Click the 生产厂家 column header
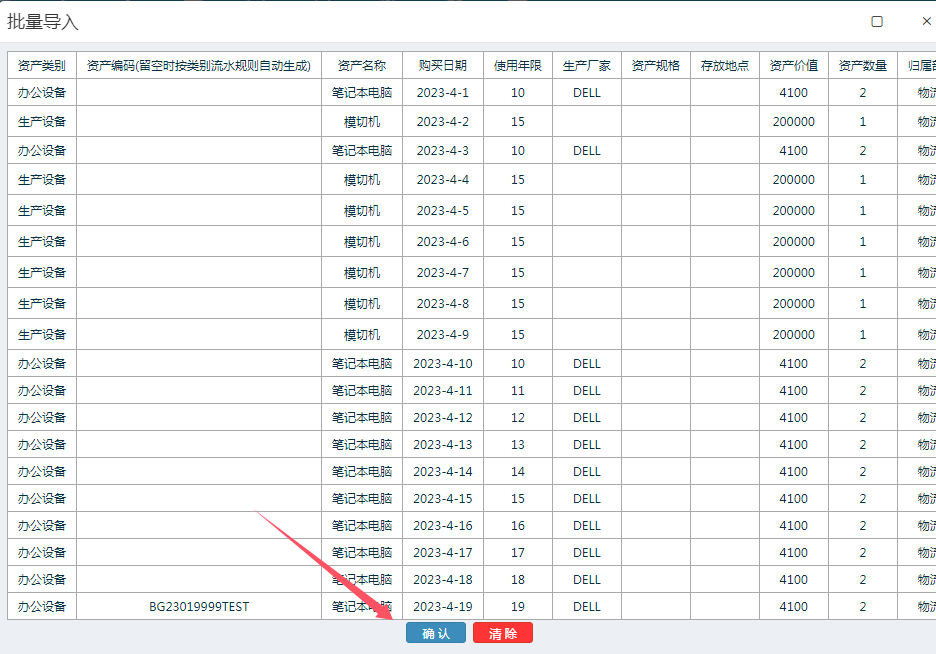Viewport: 936px width, 654px height. click(587, 66)
